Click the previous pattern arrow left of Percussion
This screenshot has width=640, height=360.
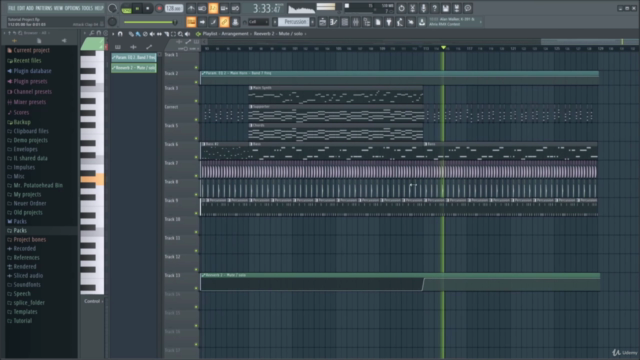click(275, 22)
